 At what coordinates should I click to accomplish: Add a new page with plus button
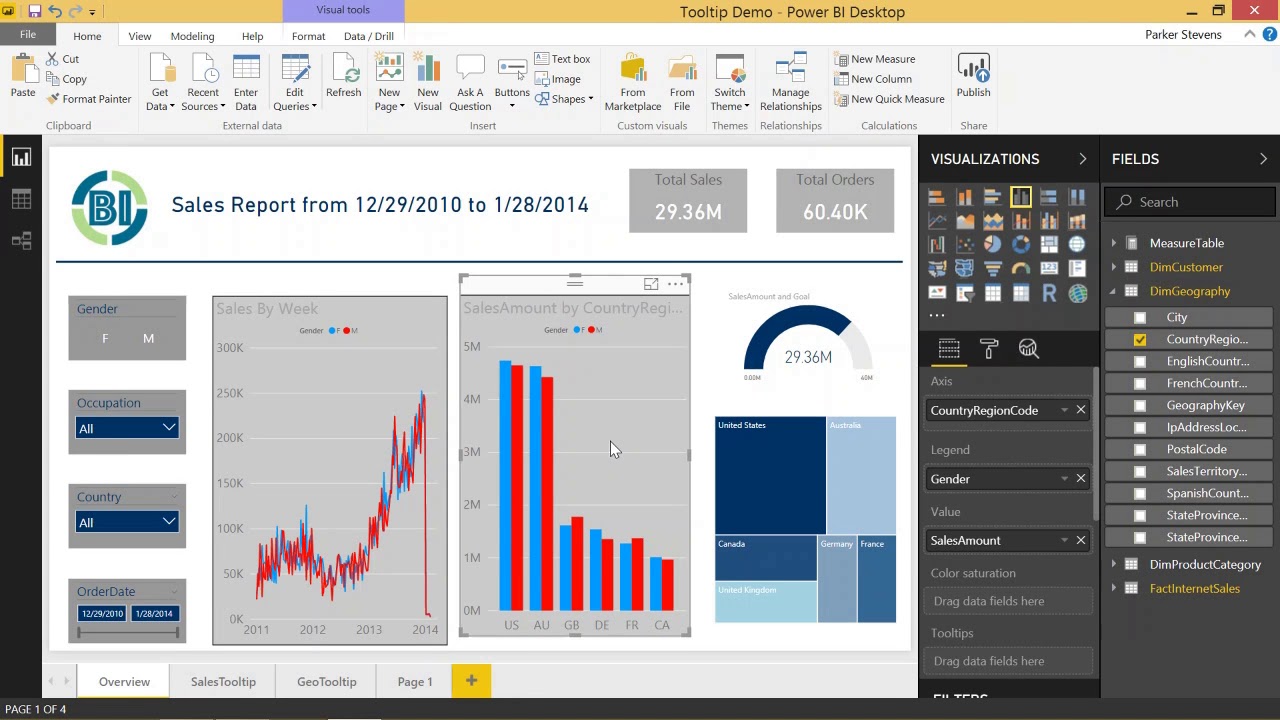pyautogui.click(x=471, y=682)
